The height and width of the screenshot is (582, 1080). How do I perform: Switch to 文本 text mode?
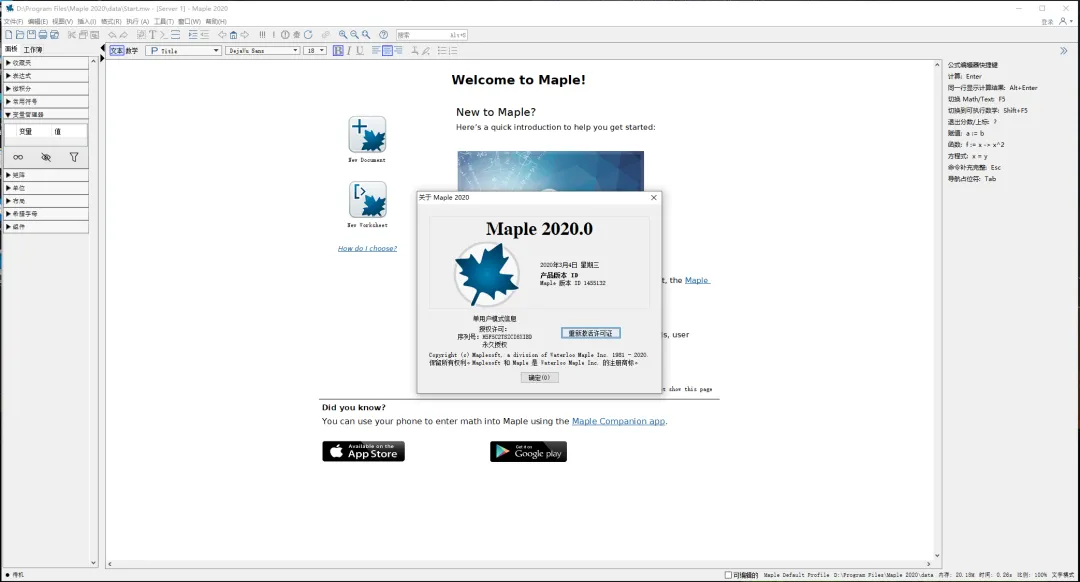tap(116, 50)
